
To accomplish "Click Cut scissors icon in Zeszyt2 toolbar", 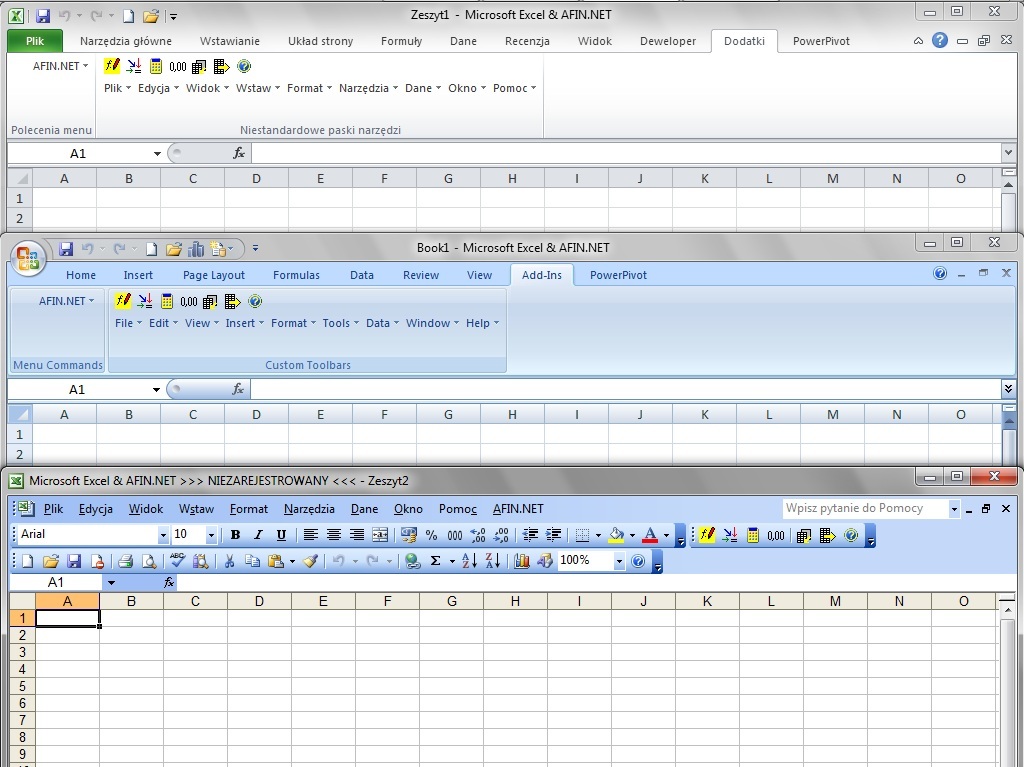I will coord(229,561).
